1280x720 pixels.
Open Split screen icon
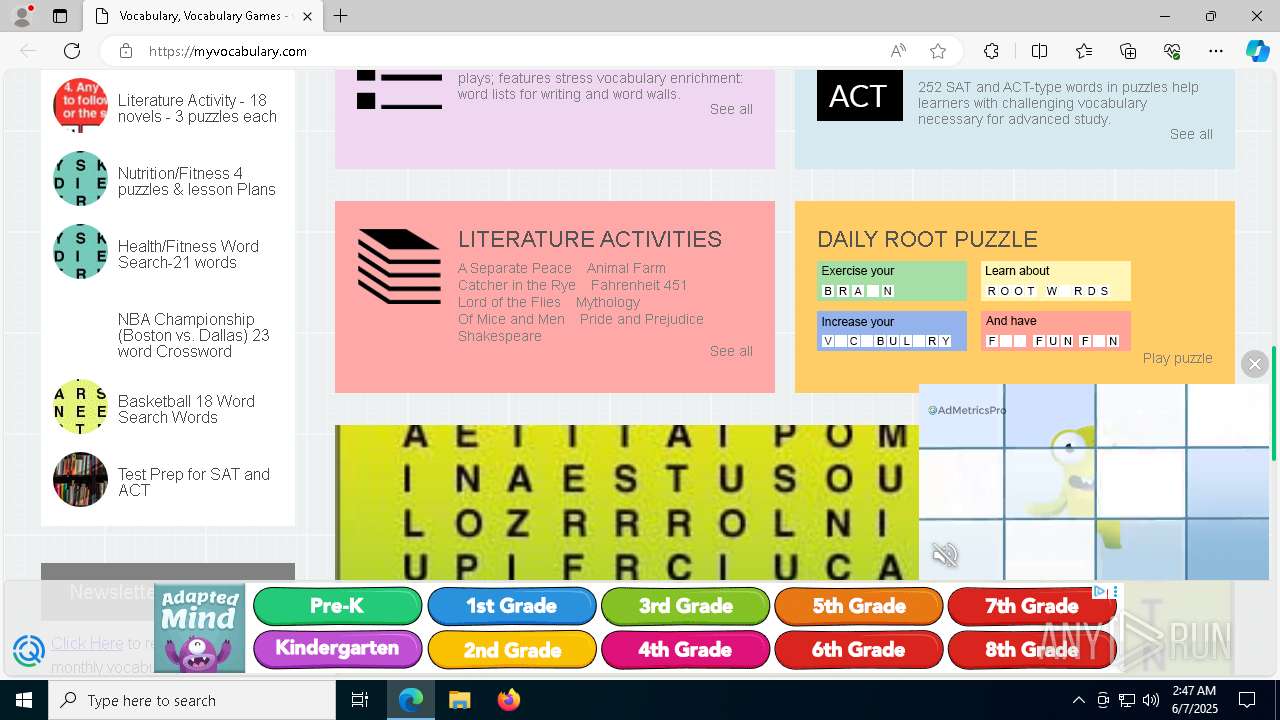coord(1039,51)
